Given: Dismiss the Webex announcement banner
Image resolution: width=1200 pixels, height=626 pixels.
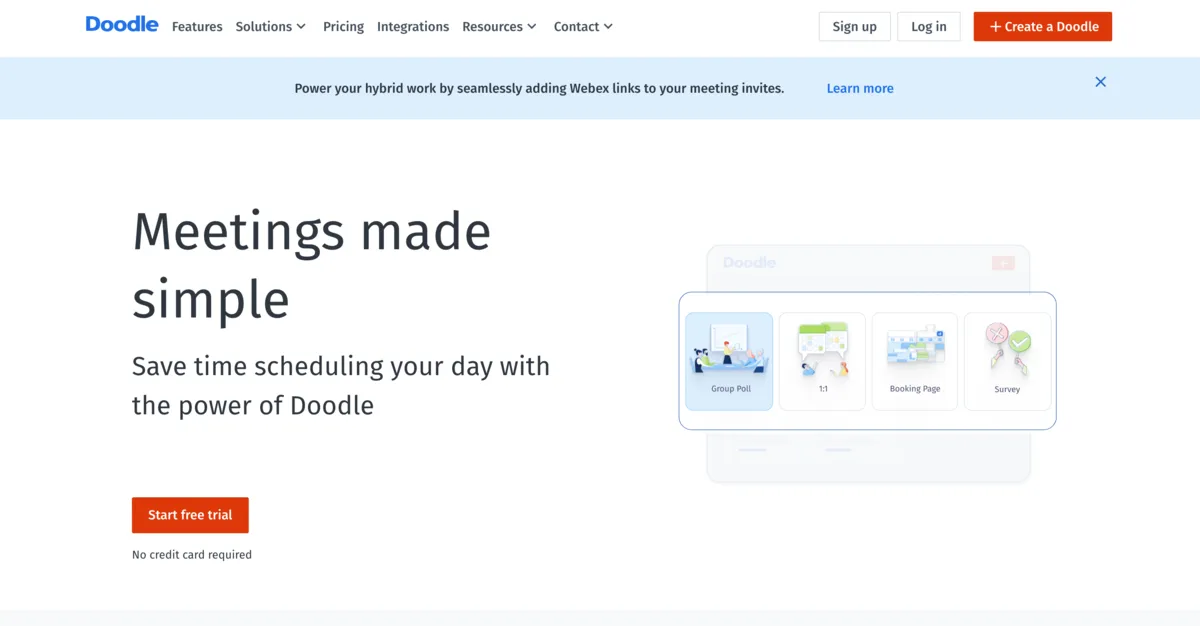Looking at the screenshot, I should pyautogui.click(x=1100, y=82).
